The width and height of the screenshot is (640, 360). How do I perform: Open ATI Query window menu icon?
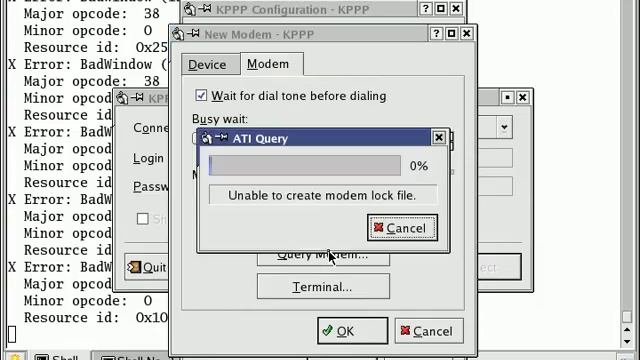[207, 138]
